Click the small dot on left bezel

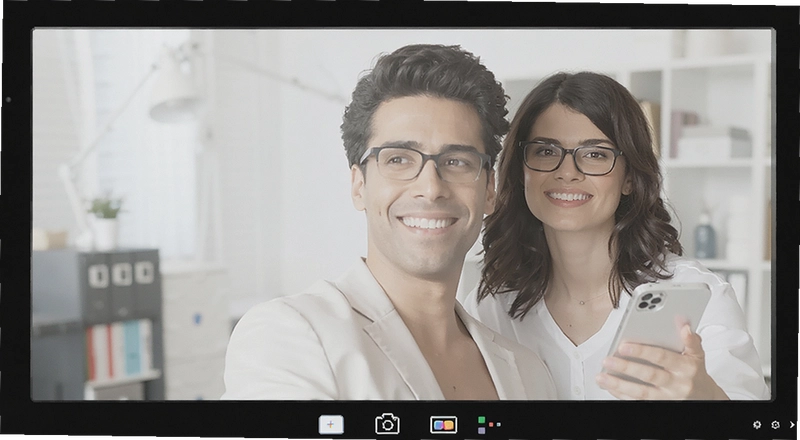(8, 100)
